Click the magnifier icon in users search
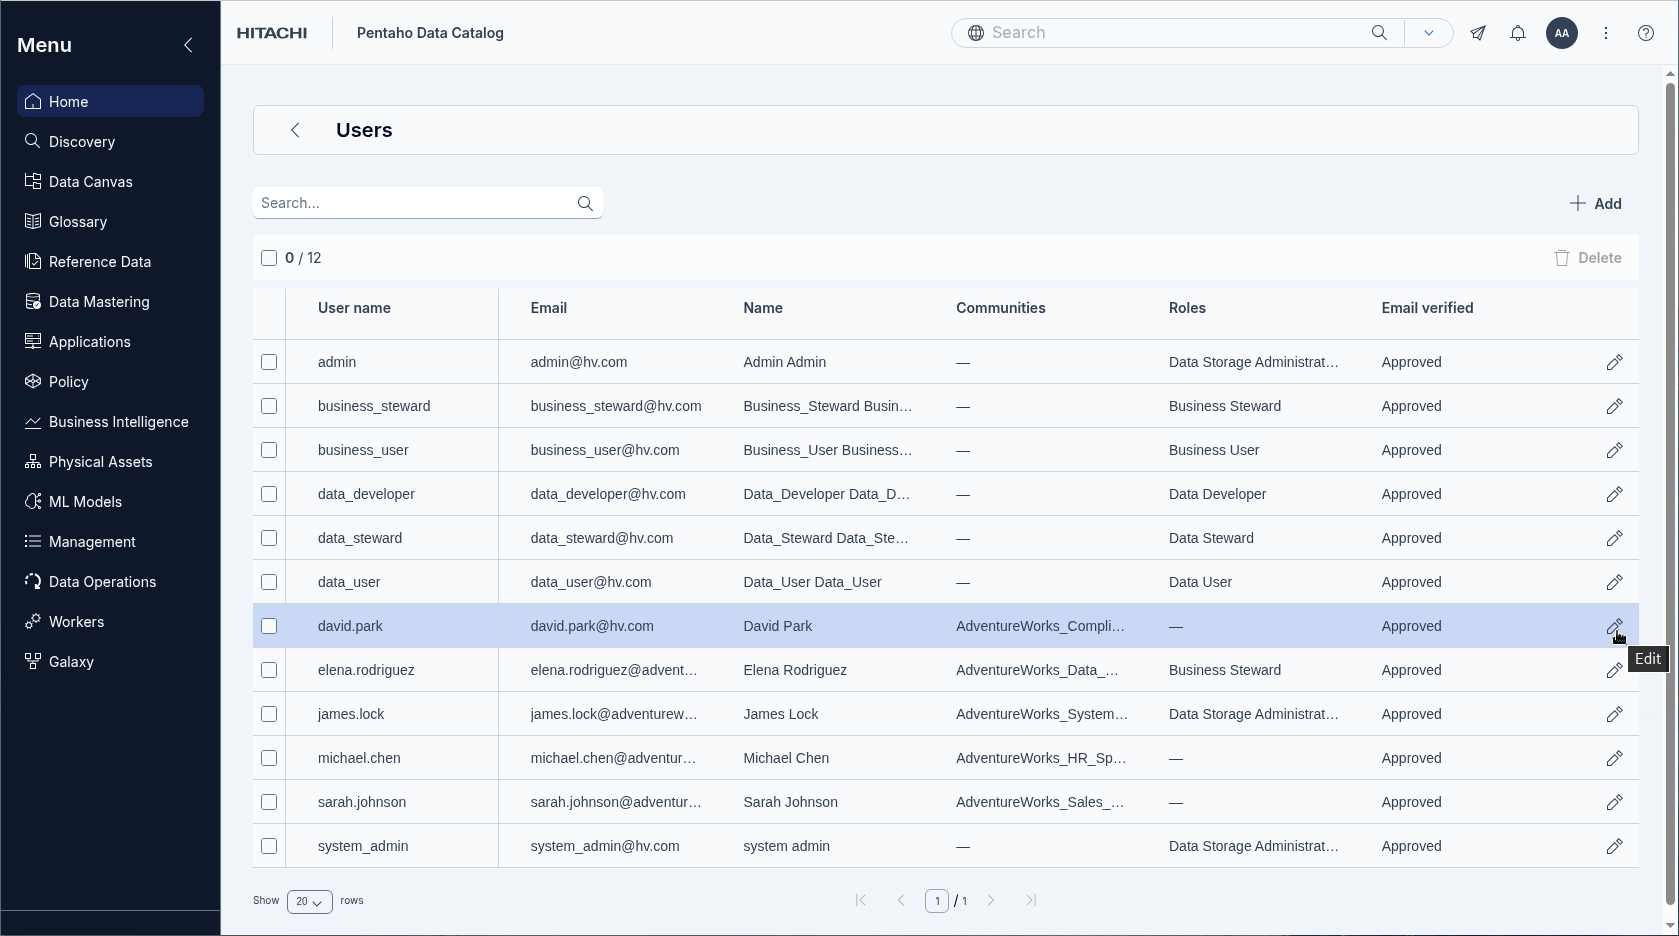This screenshot has width=1679, height=936. click(x=585, y=203)
